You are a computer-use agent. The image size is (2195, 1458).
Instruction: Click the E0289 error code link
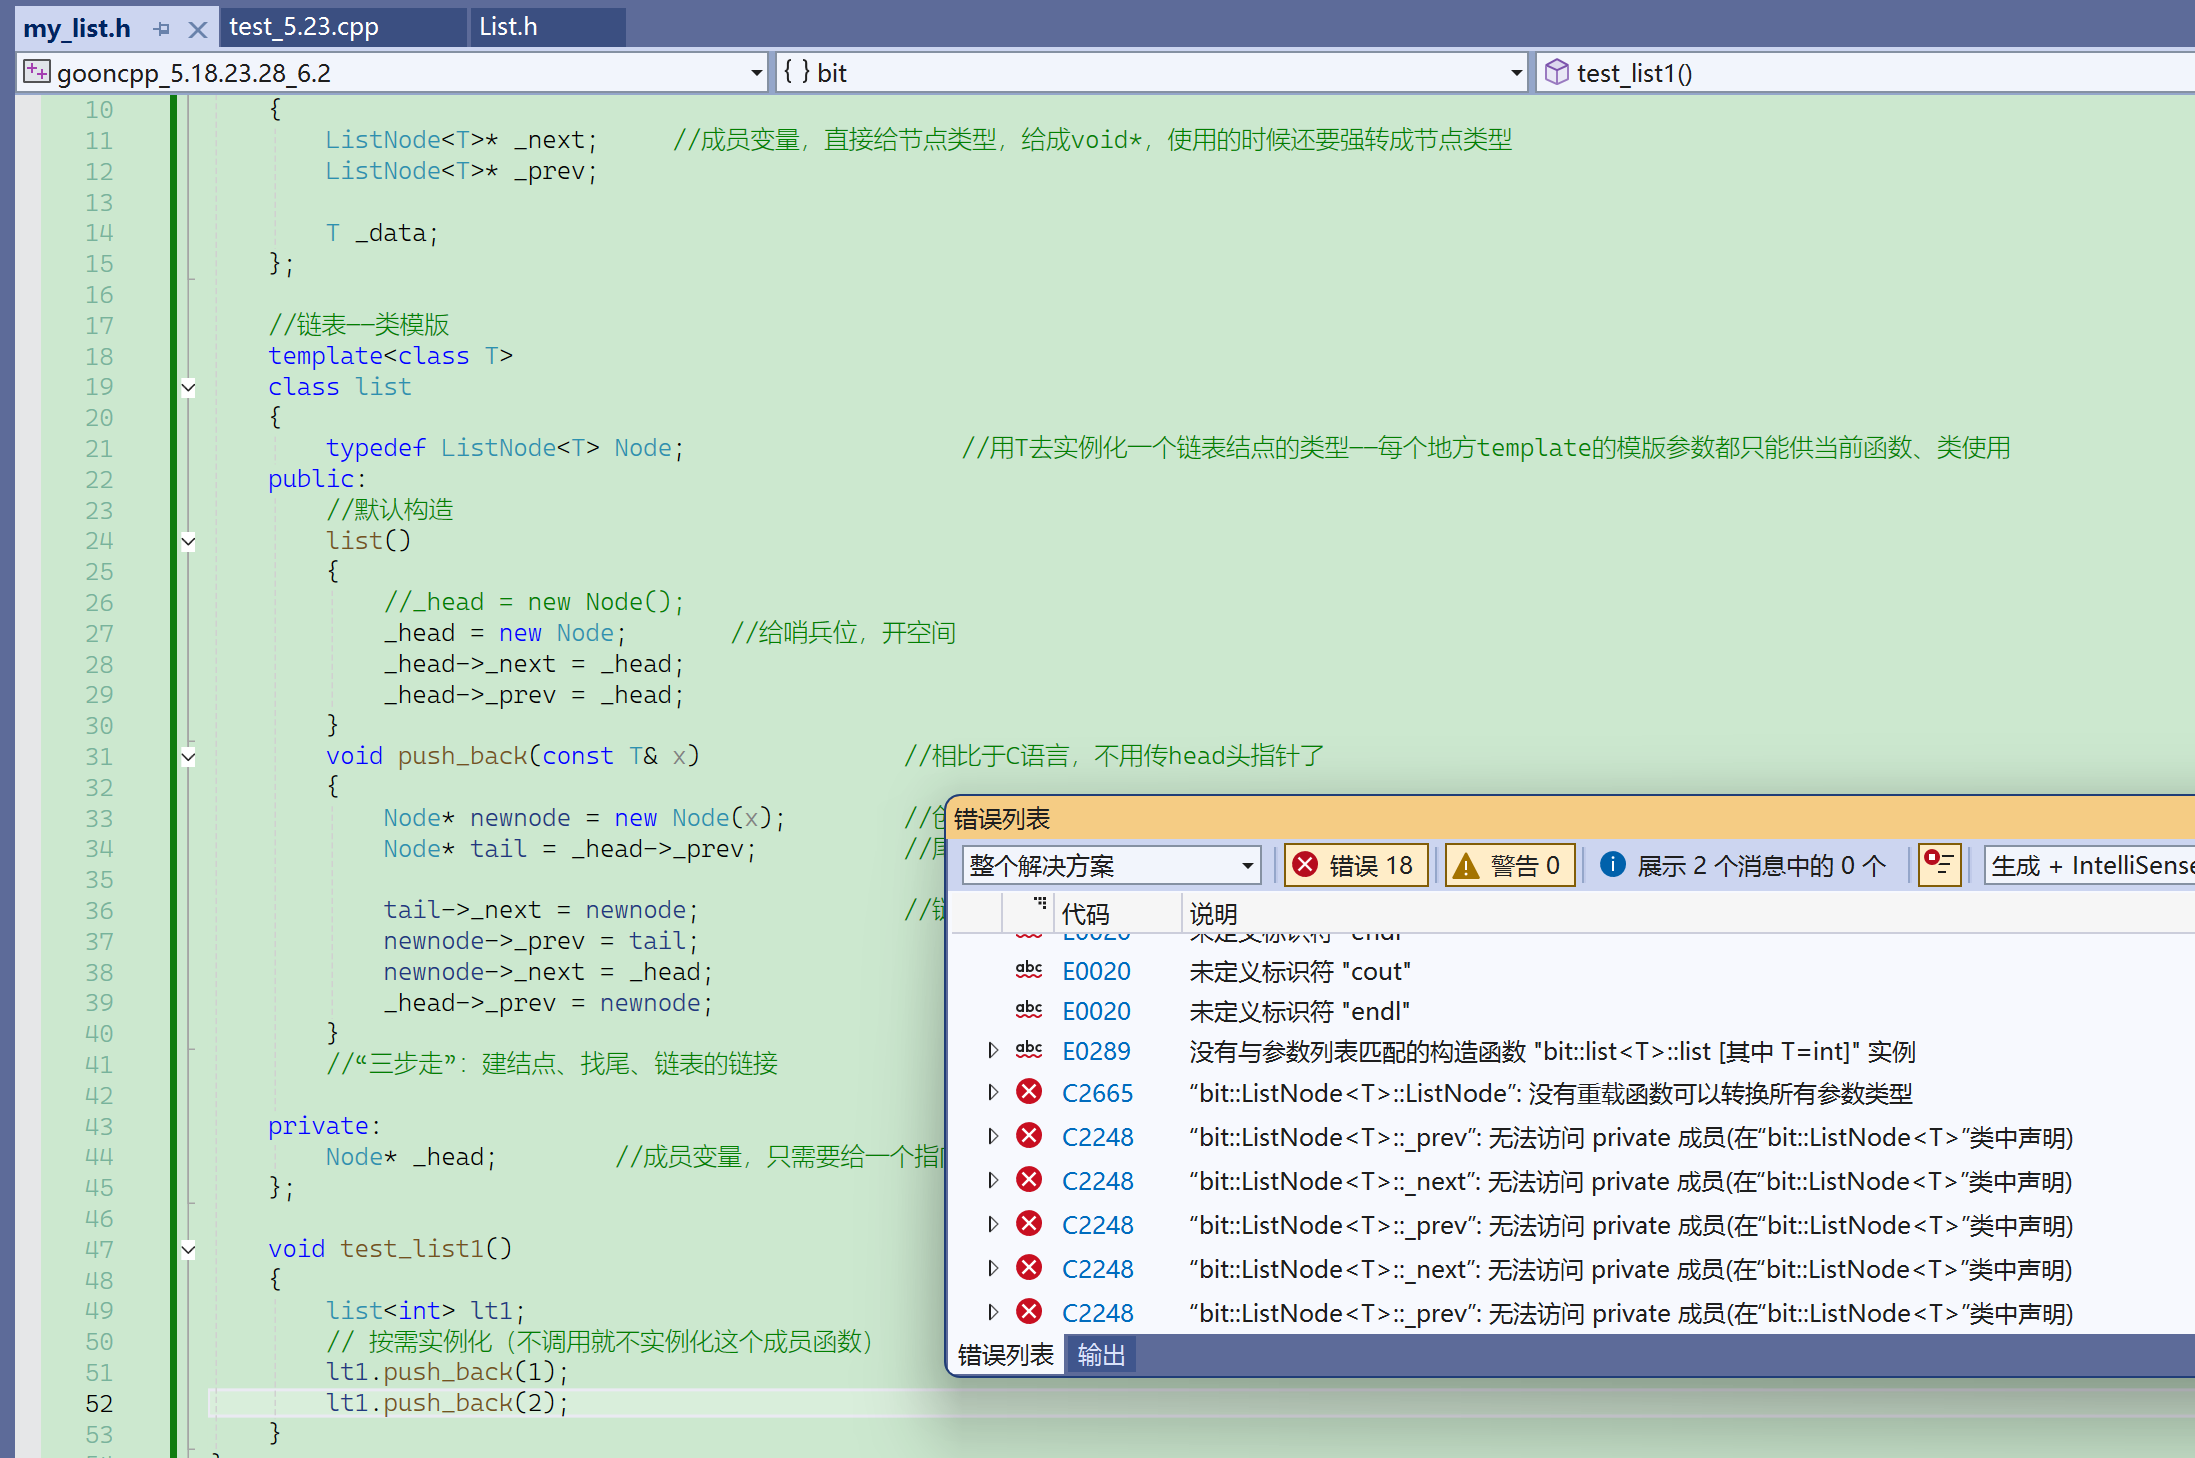pyautogui.click(x=1096, y=1051)
